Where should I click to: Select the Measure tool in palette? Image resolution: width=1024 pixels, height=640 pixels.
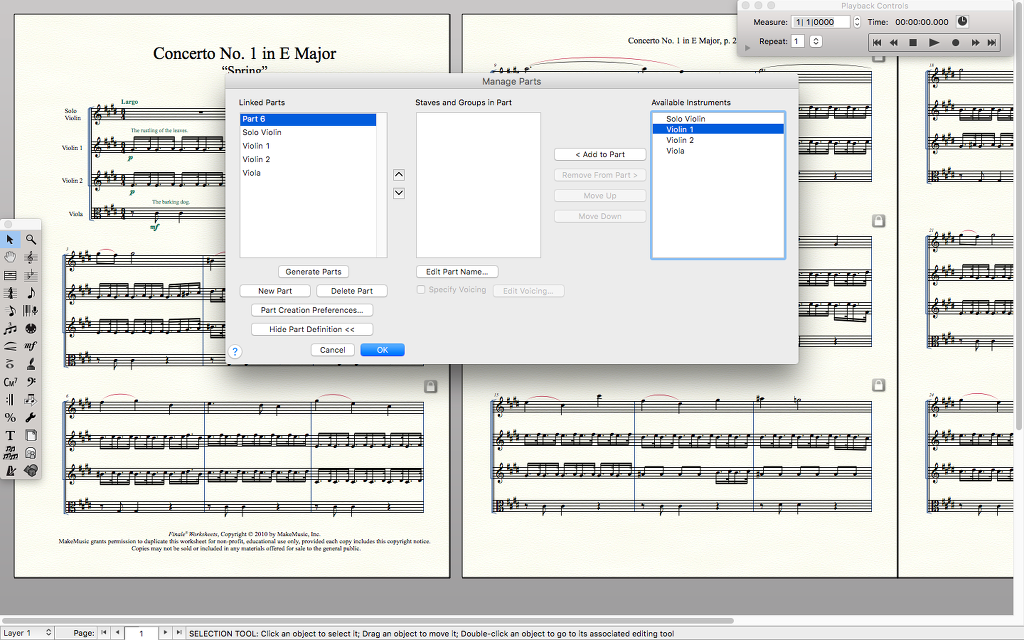(x=10, y=276)
